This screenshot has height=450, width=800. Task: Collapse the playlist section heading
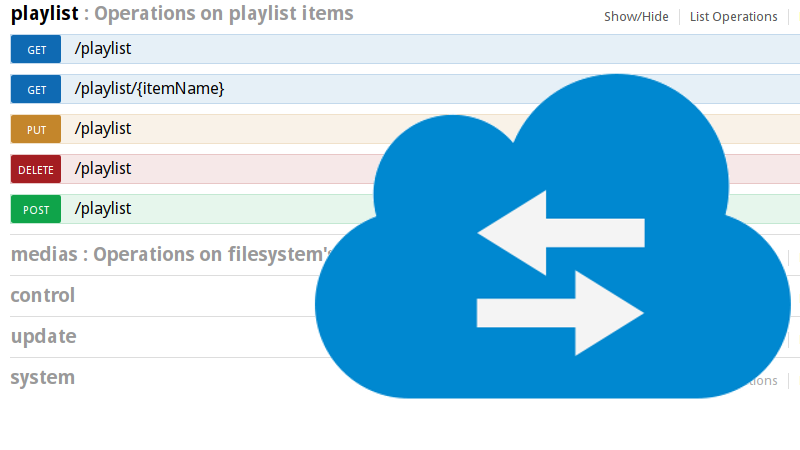coord(44,14)
